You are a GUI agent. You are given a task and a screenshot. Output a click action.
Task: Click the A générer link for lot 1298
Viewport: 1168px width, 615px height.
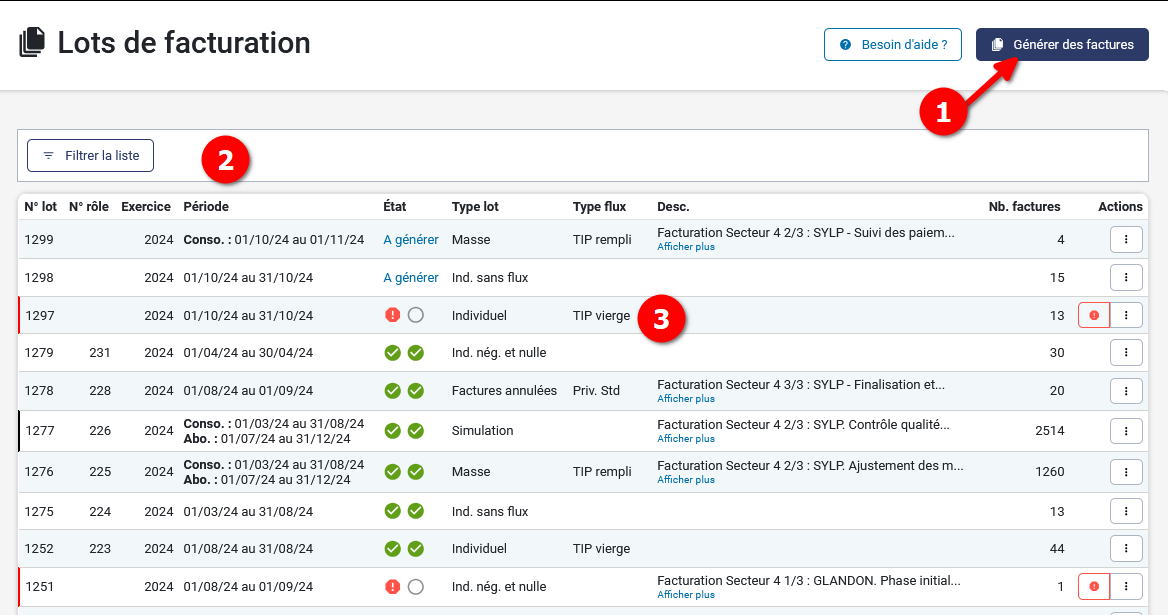pos(411,277)
